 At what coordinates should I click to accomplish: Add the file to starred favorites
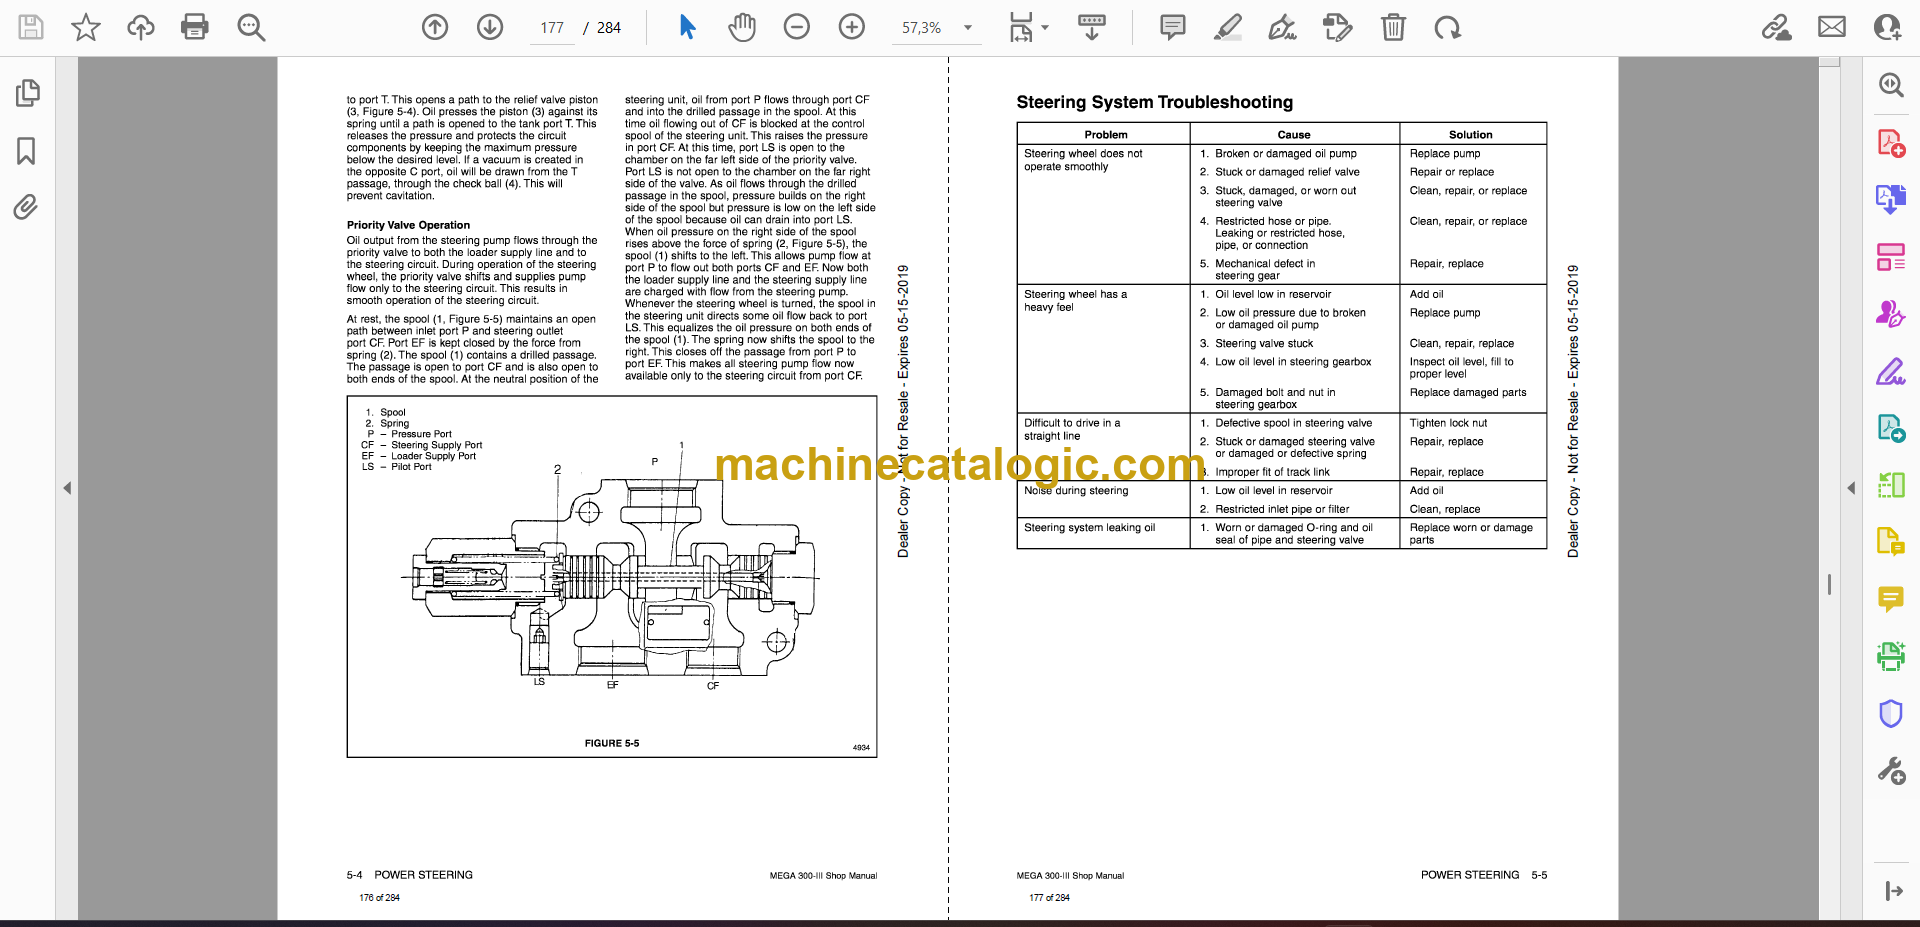point(86,27)
